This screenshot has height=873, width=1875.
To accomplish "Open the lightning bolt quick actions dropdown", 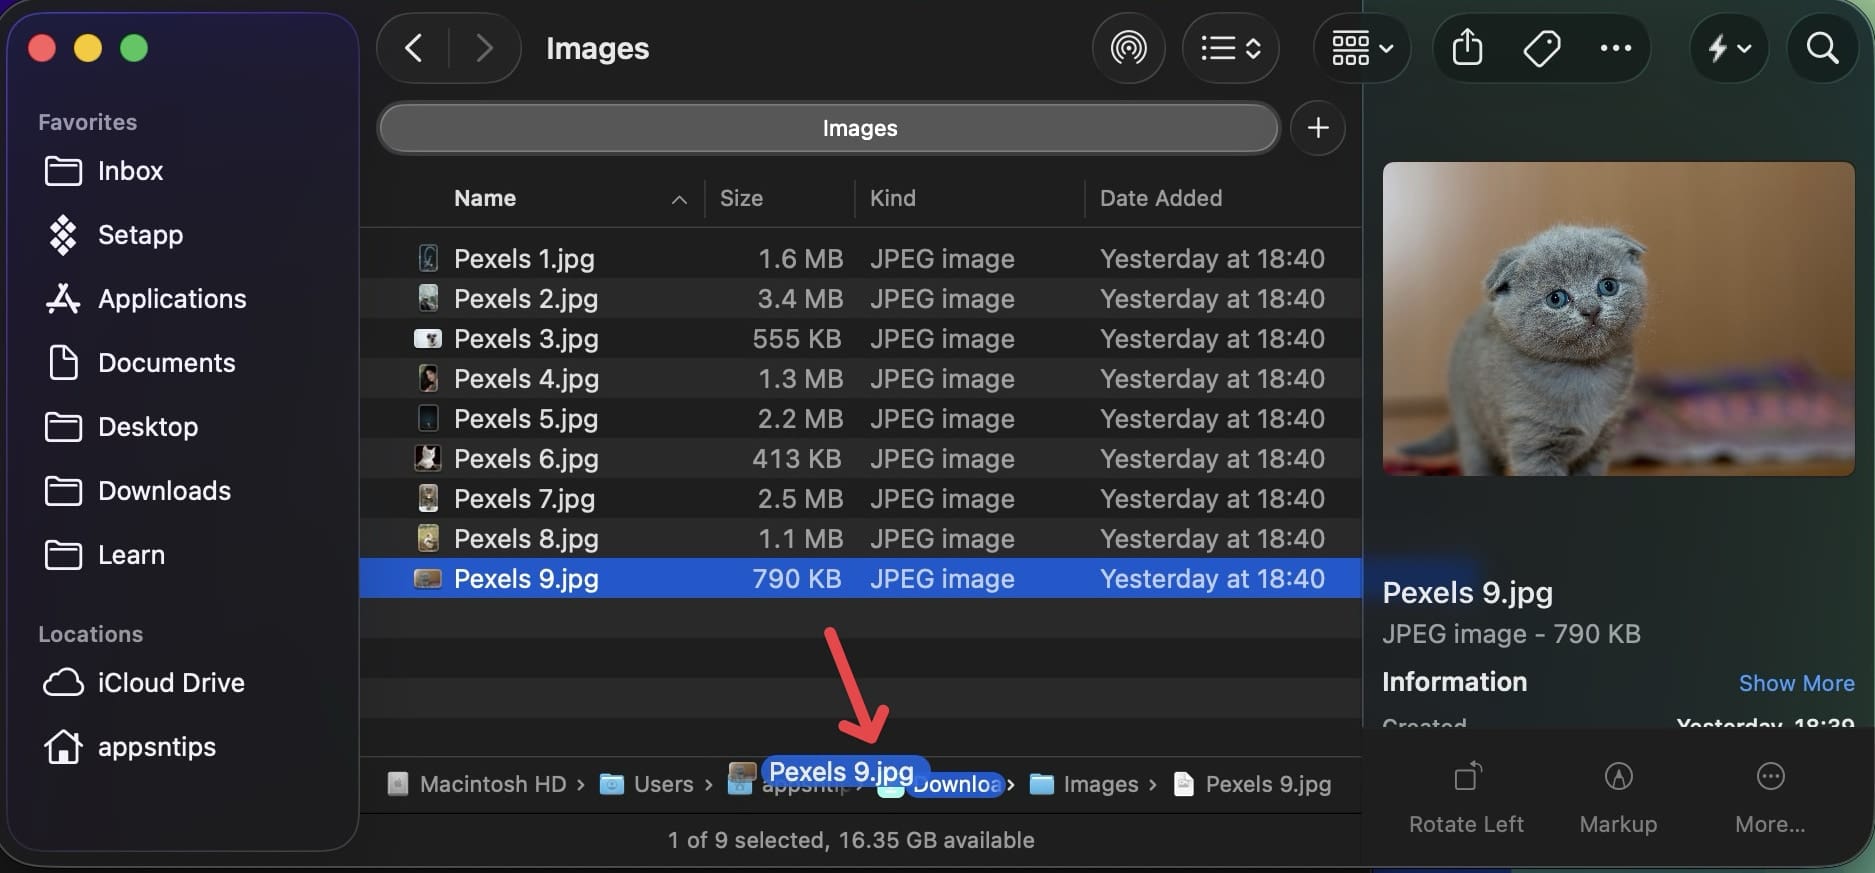I will (x=1729, y=48).
